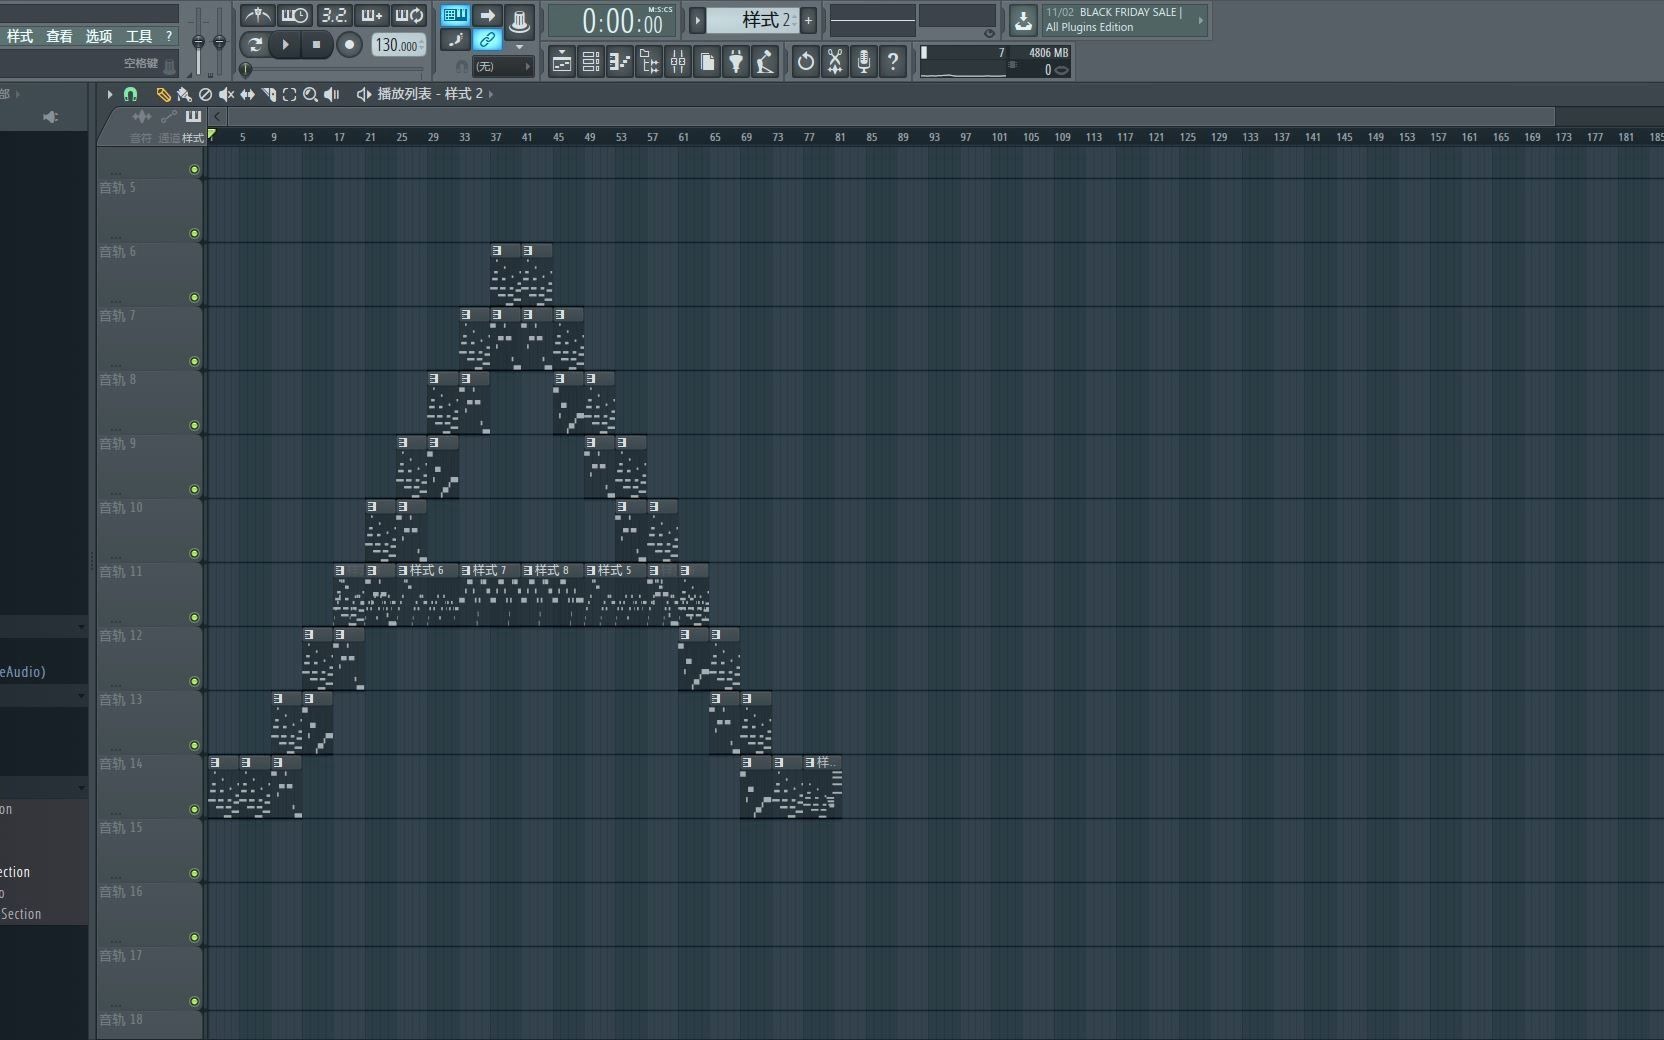Open the Playlist window icon
The height and width of the screenshot is (1040, 1664).
pos(562,62)
